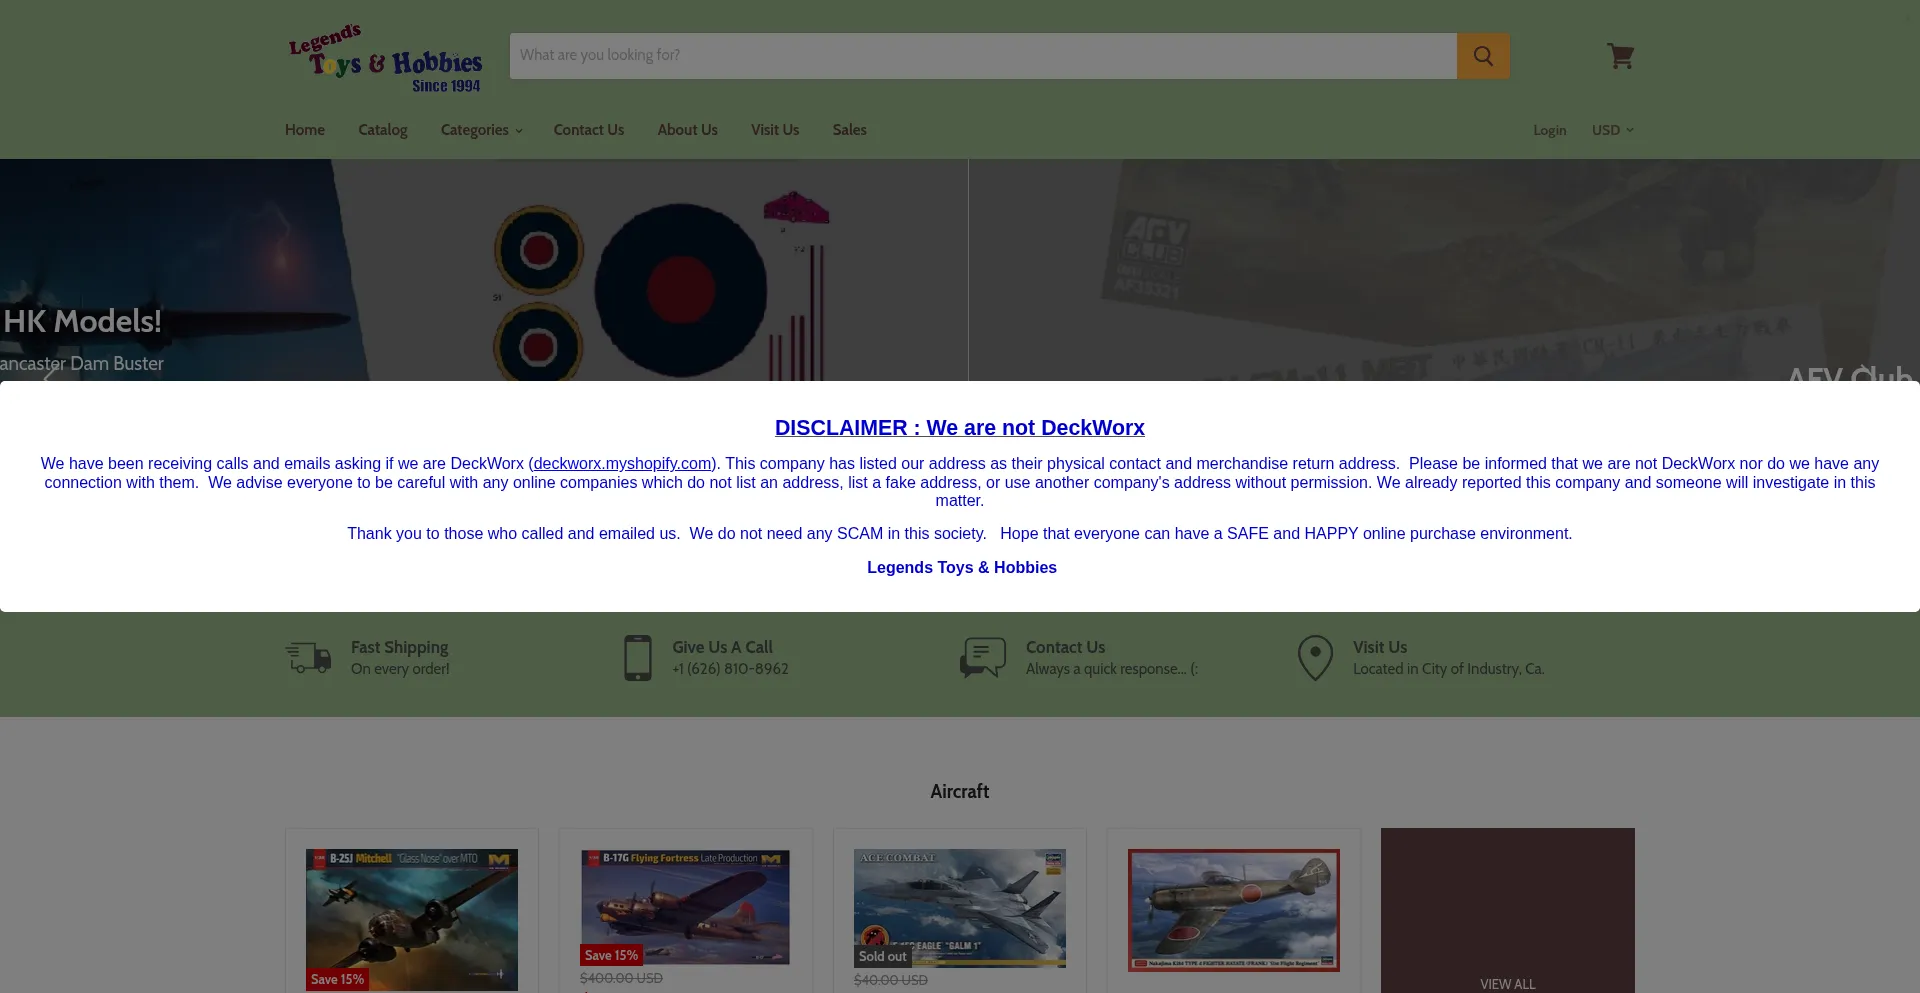Image resolution: width=1920 pixels, height=993 pixels.
Task: Click the '$40.00 USD' struck-through price
Action: 891,980
